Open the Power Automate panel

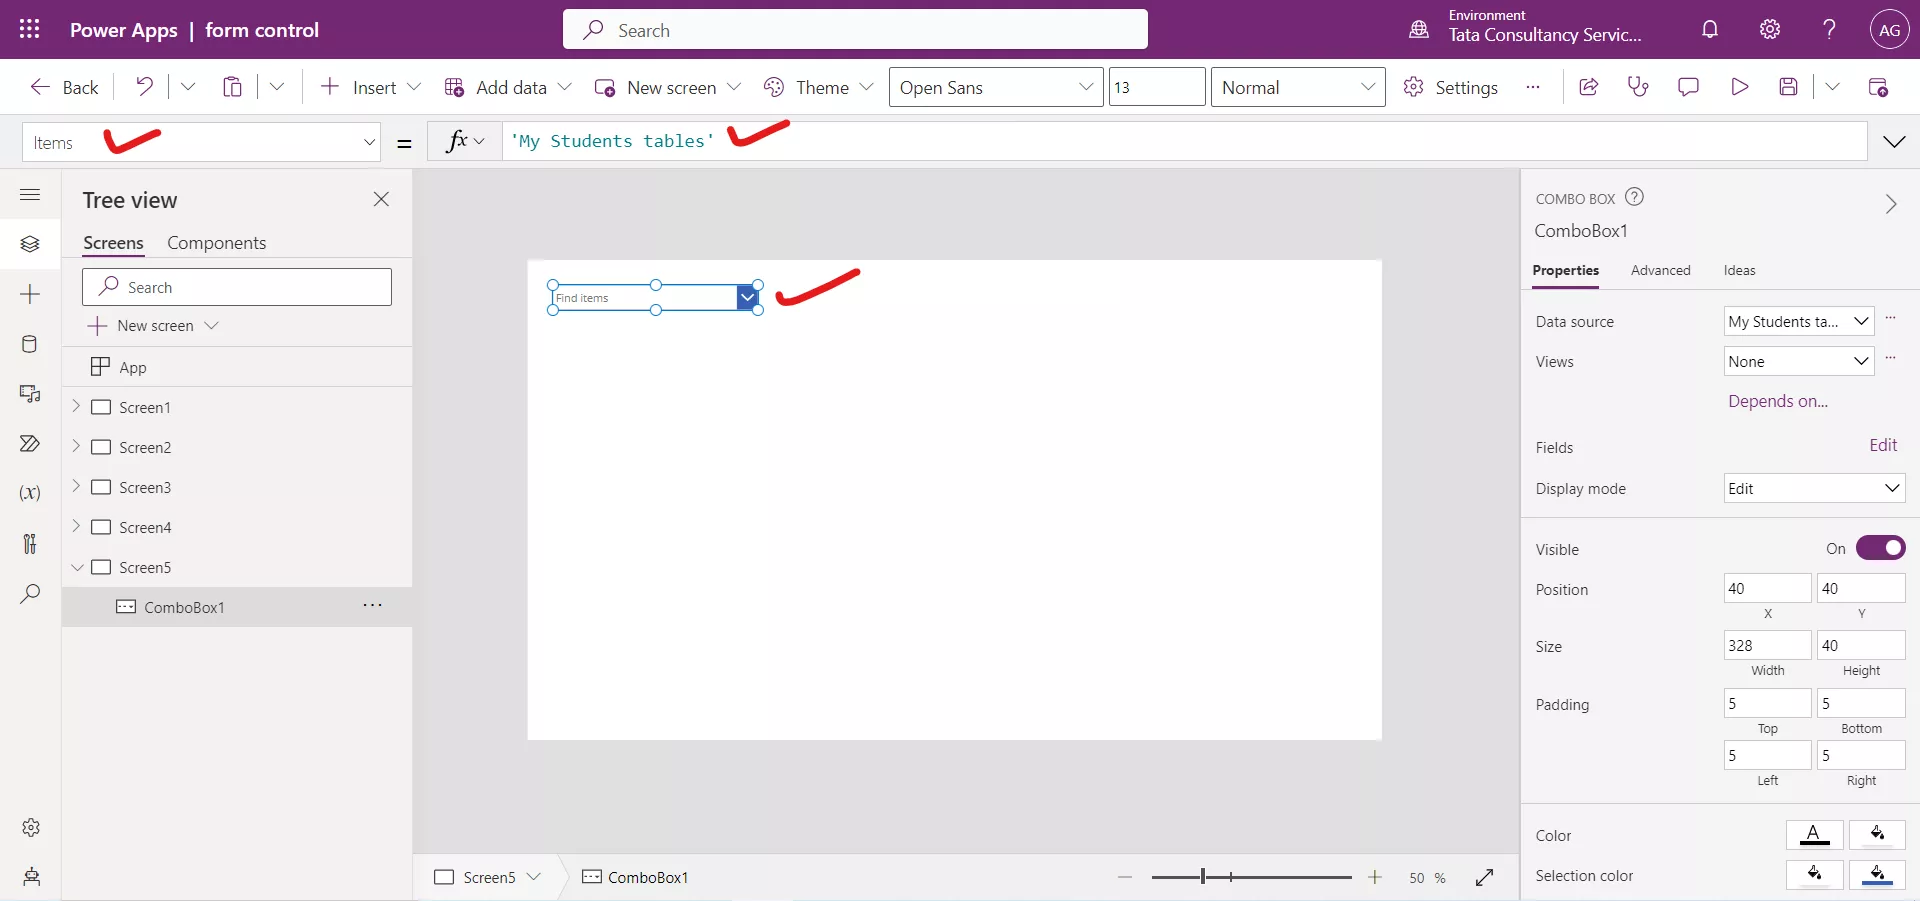coord(30,444)
